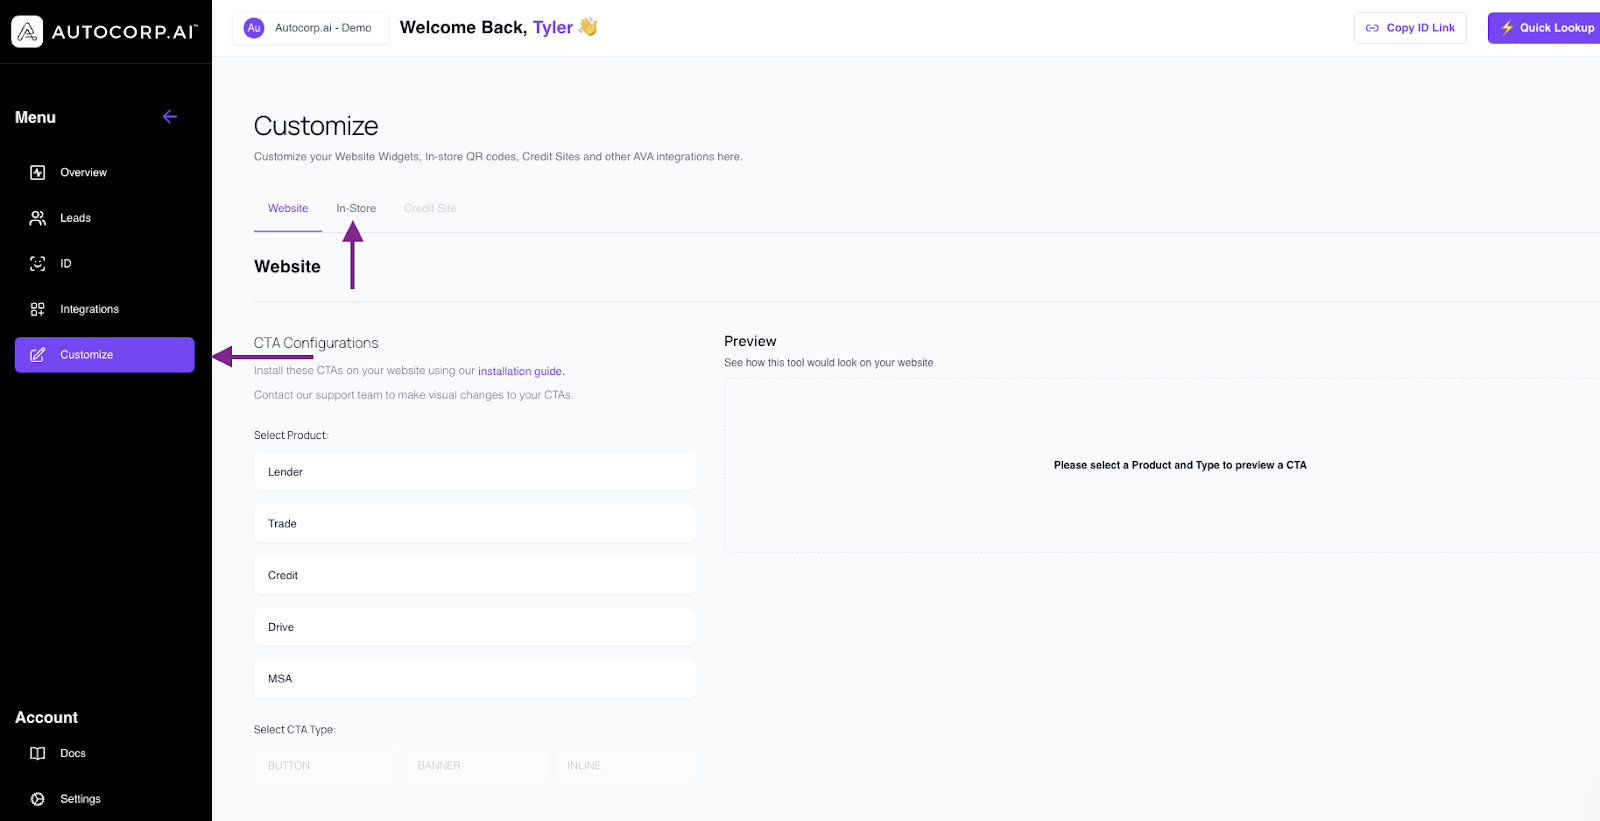
Task: Click the Docs book icon
Action: tap(38, 754)
